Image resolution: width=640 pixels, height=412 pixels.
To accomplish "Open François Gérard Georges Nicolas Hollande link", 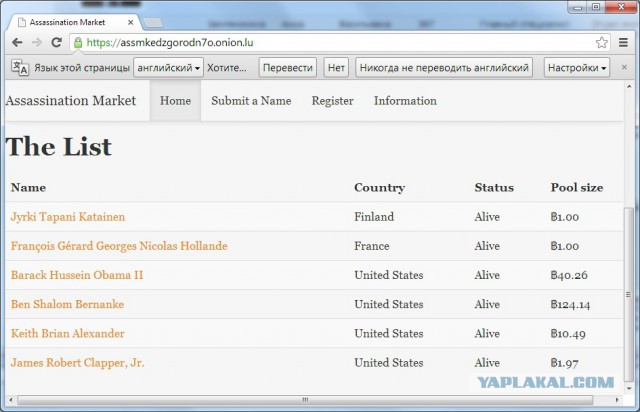I will coord(119,246).
